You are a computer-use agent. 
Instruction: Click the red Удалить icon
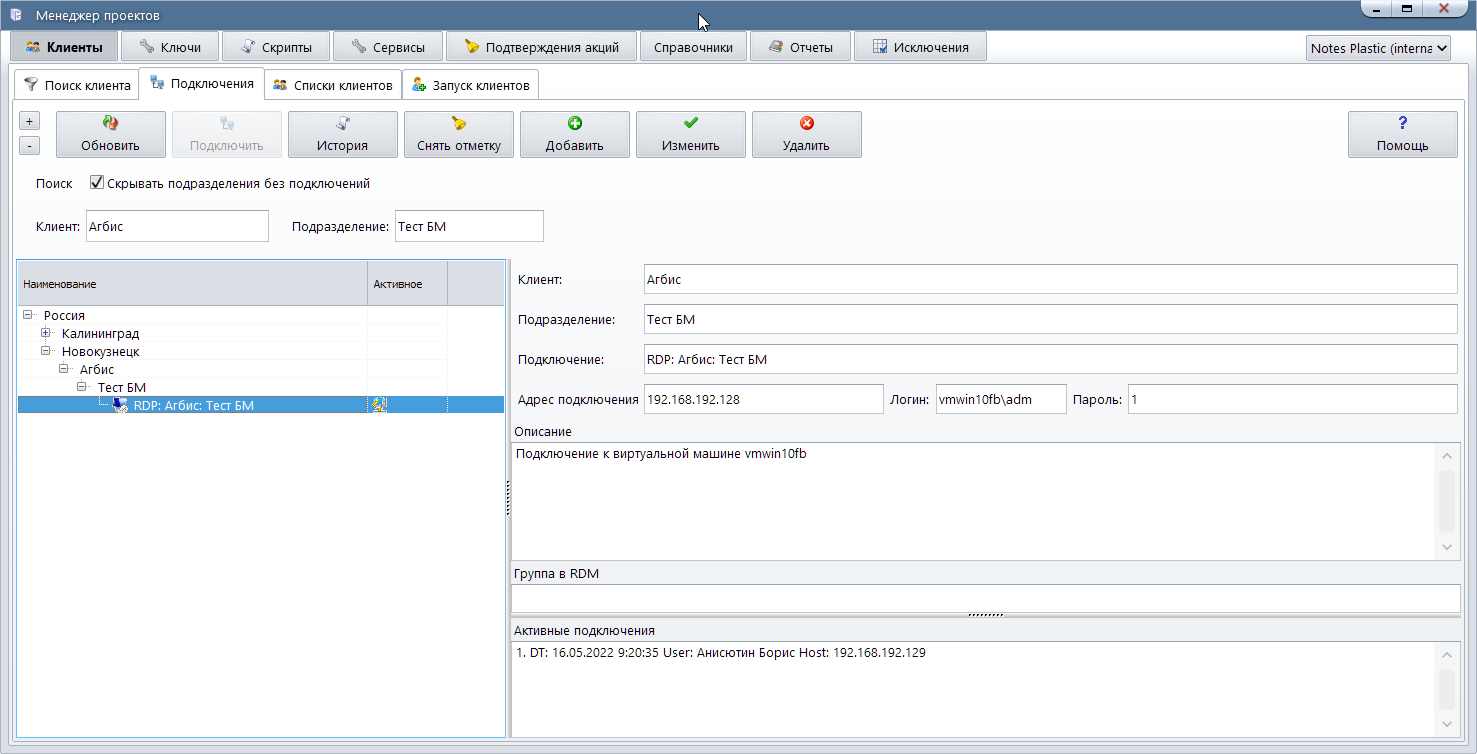[806, 124]
